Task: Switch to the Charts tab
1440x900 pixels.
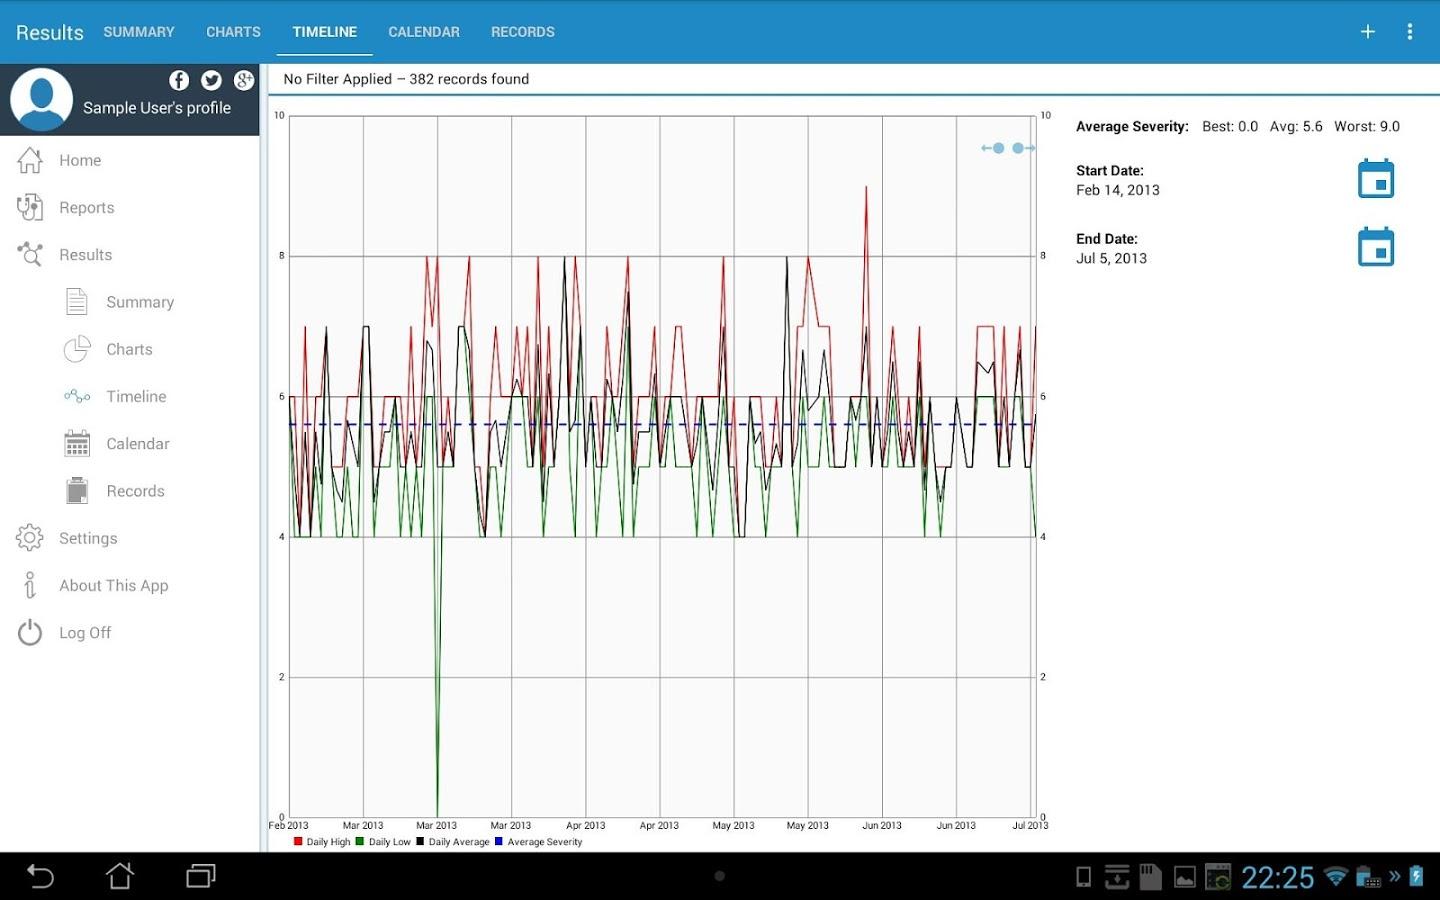Action: (x=233, y=32)
